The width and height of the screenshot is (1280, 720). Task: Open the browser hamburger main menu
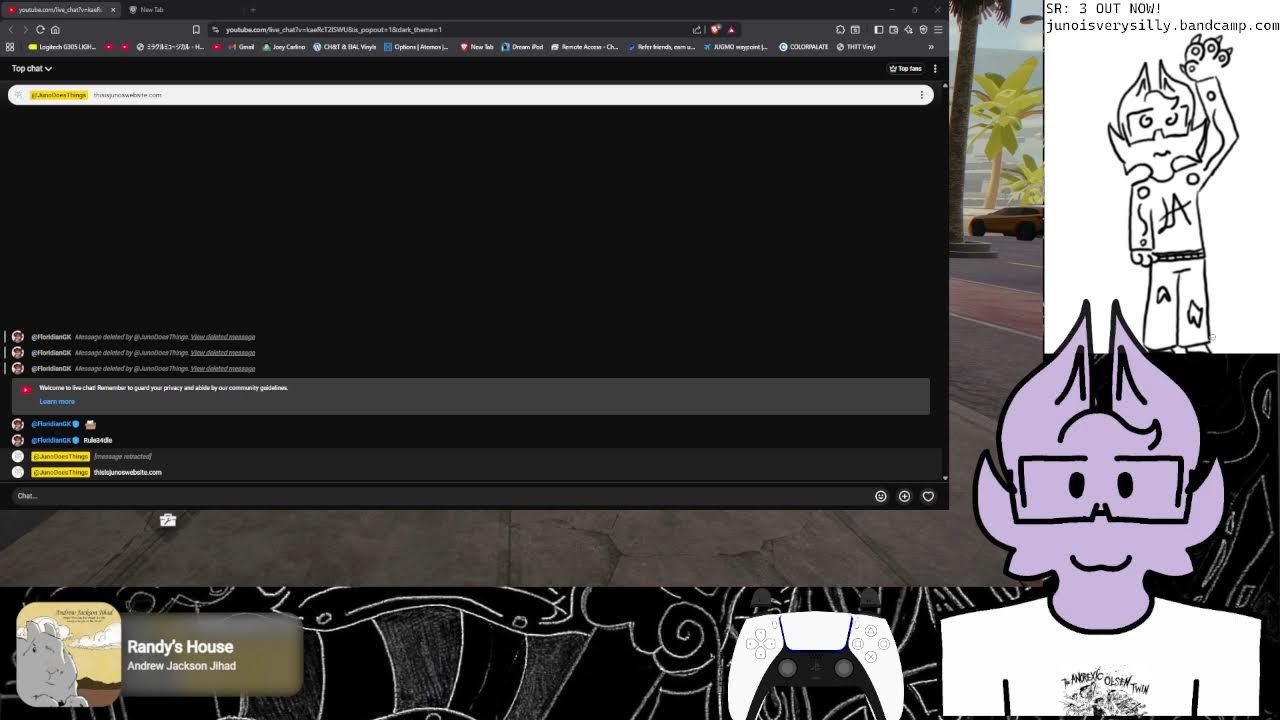click(938, 29)
